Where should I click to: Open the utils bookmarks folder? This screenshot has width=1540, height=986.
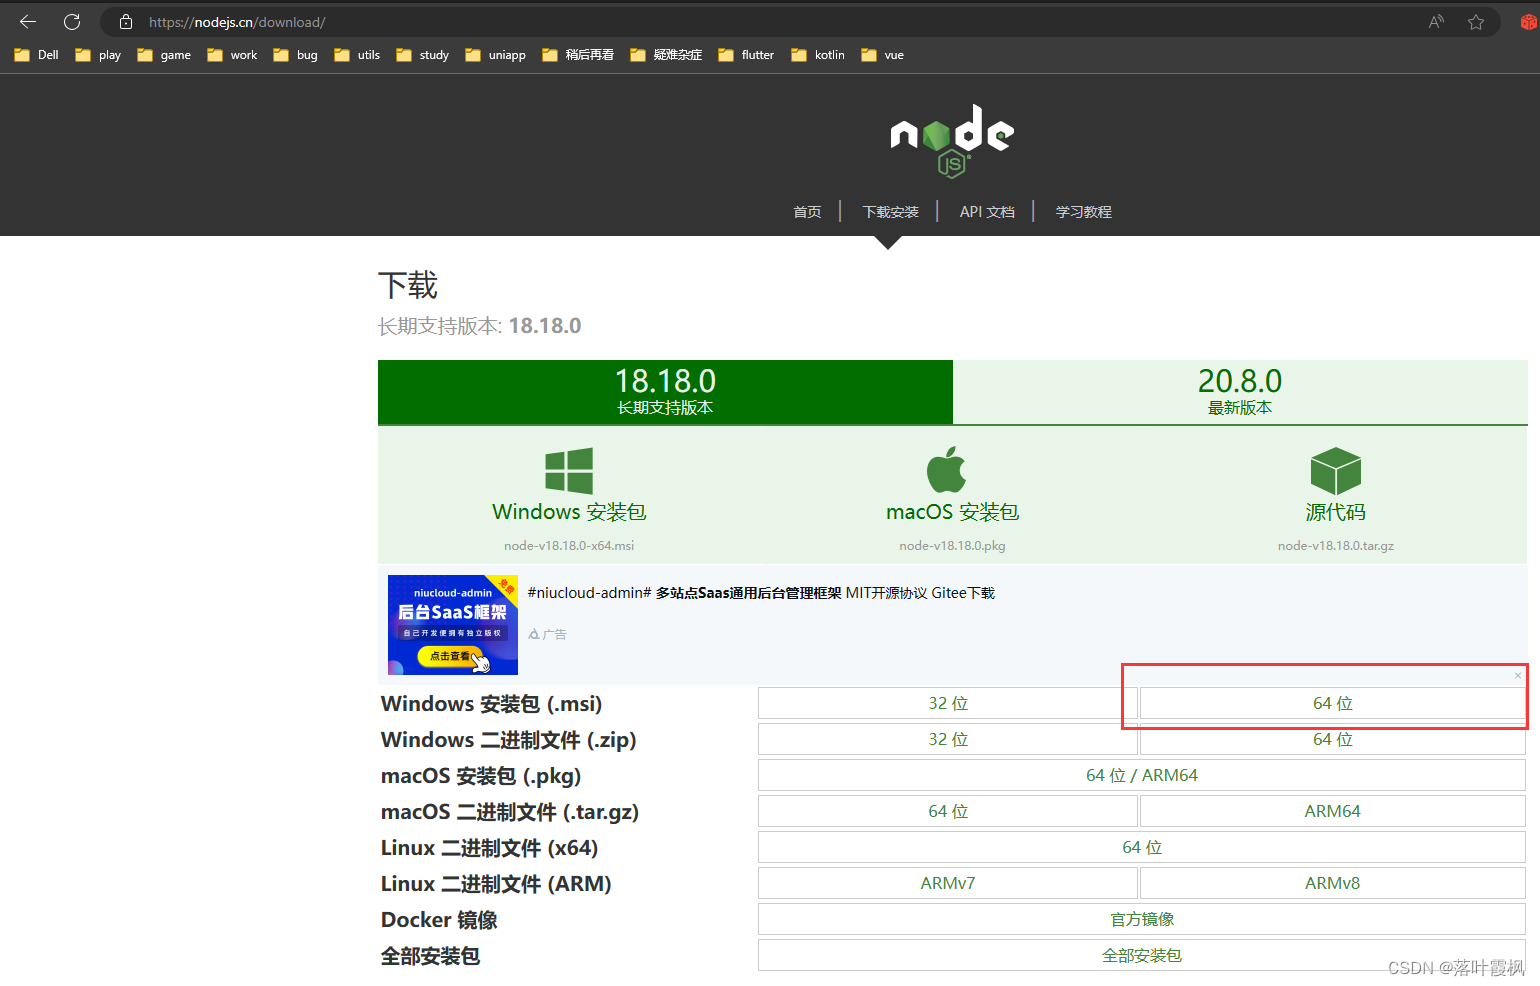(x=357, y=55)
